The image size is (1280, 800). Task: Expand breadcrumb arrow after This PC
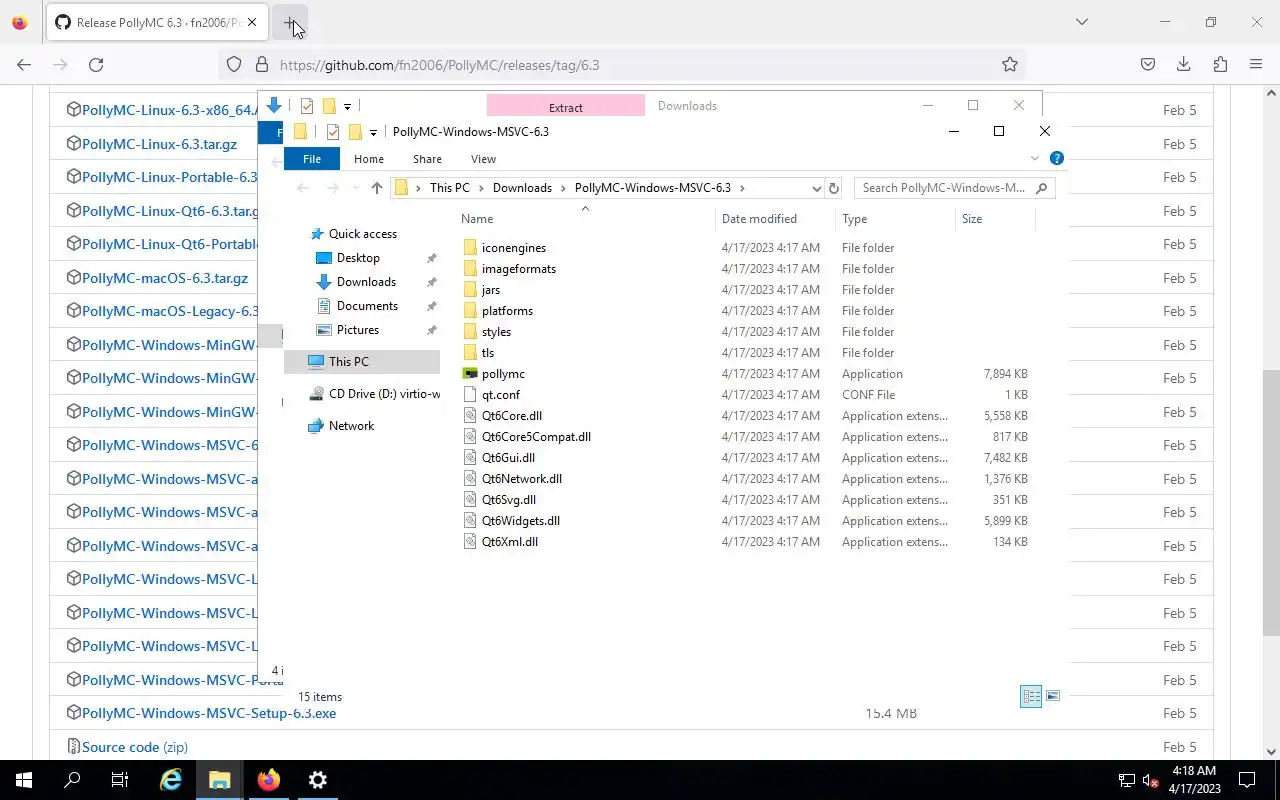[481, 188]
